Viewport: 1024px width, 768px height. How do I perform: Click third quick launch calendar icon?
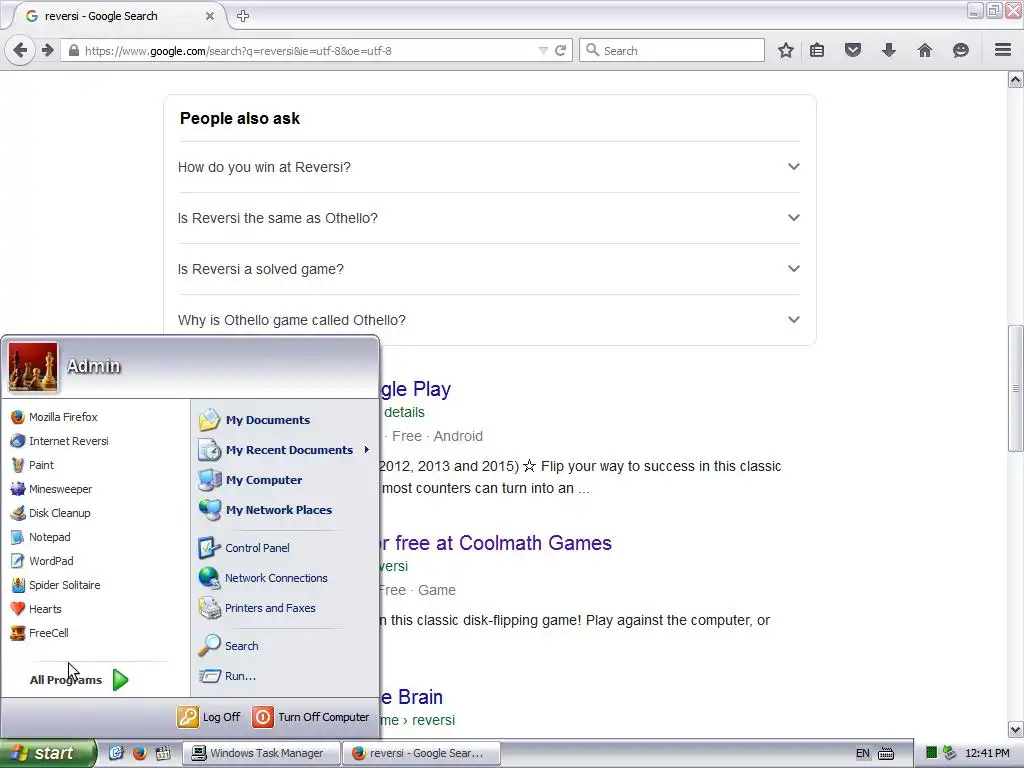(163, 753)
